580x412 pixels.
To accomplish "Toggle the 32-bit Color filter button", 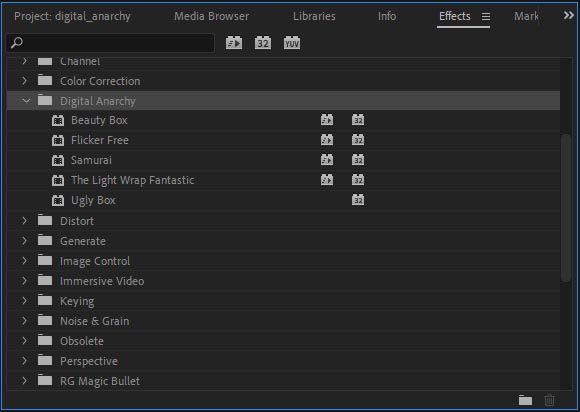I will click(263, 43).
